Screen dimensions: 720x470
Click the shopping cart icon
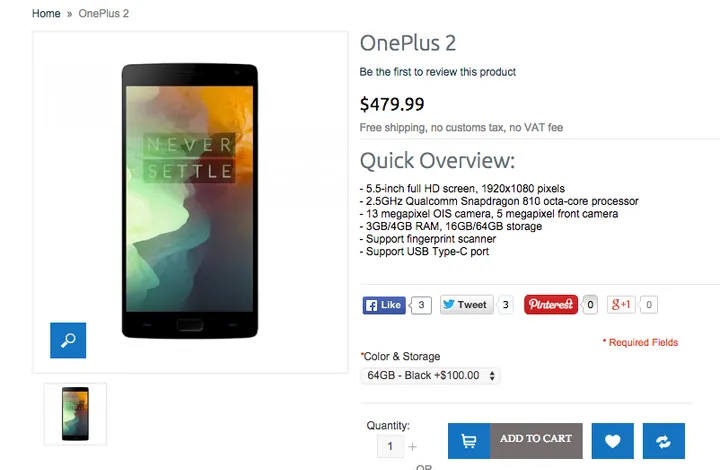tap(469, 441)
